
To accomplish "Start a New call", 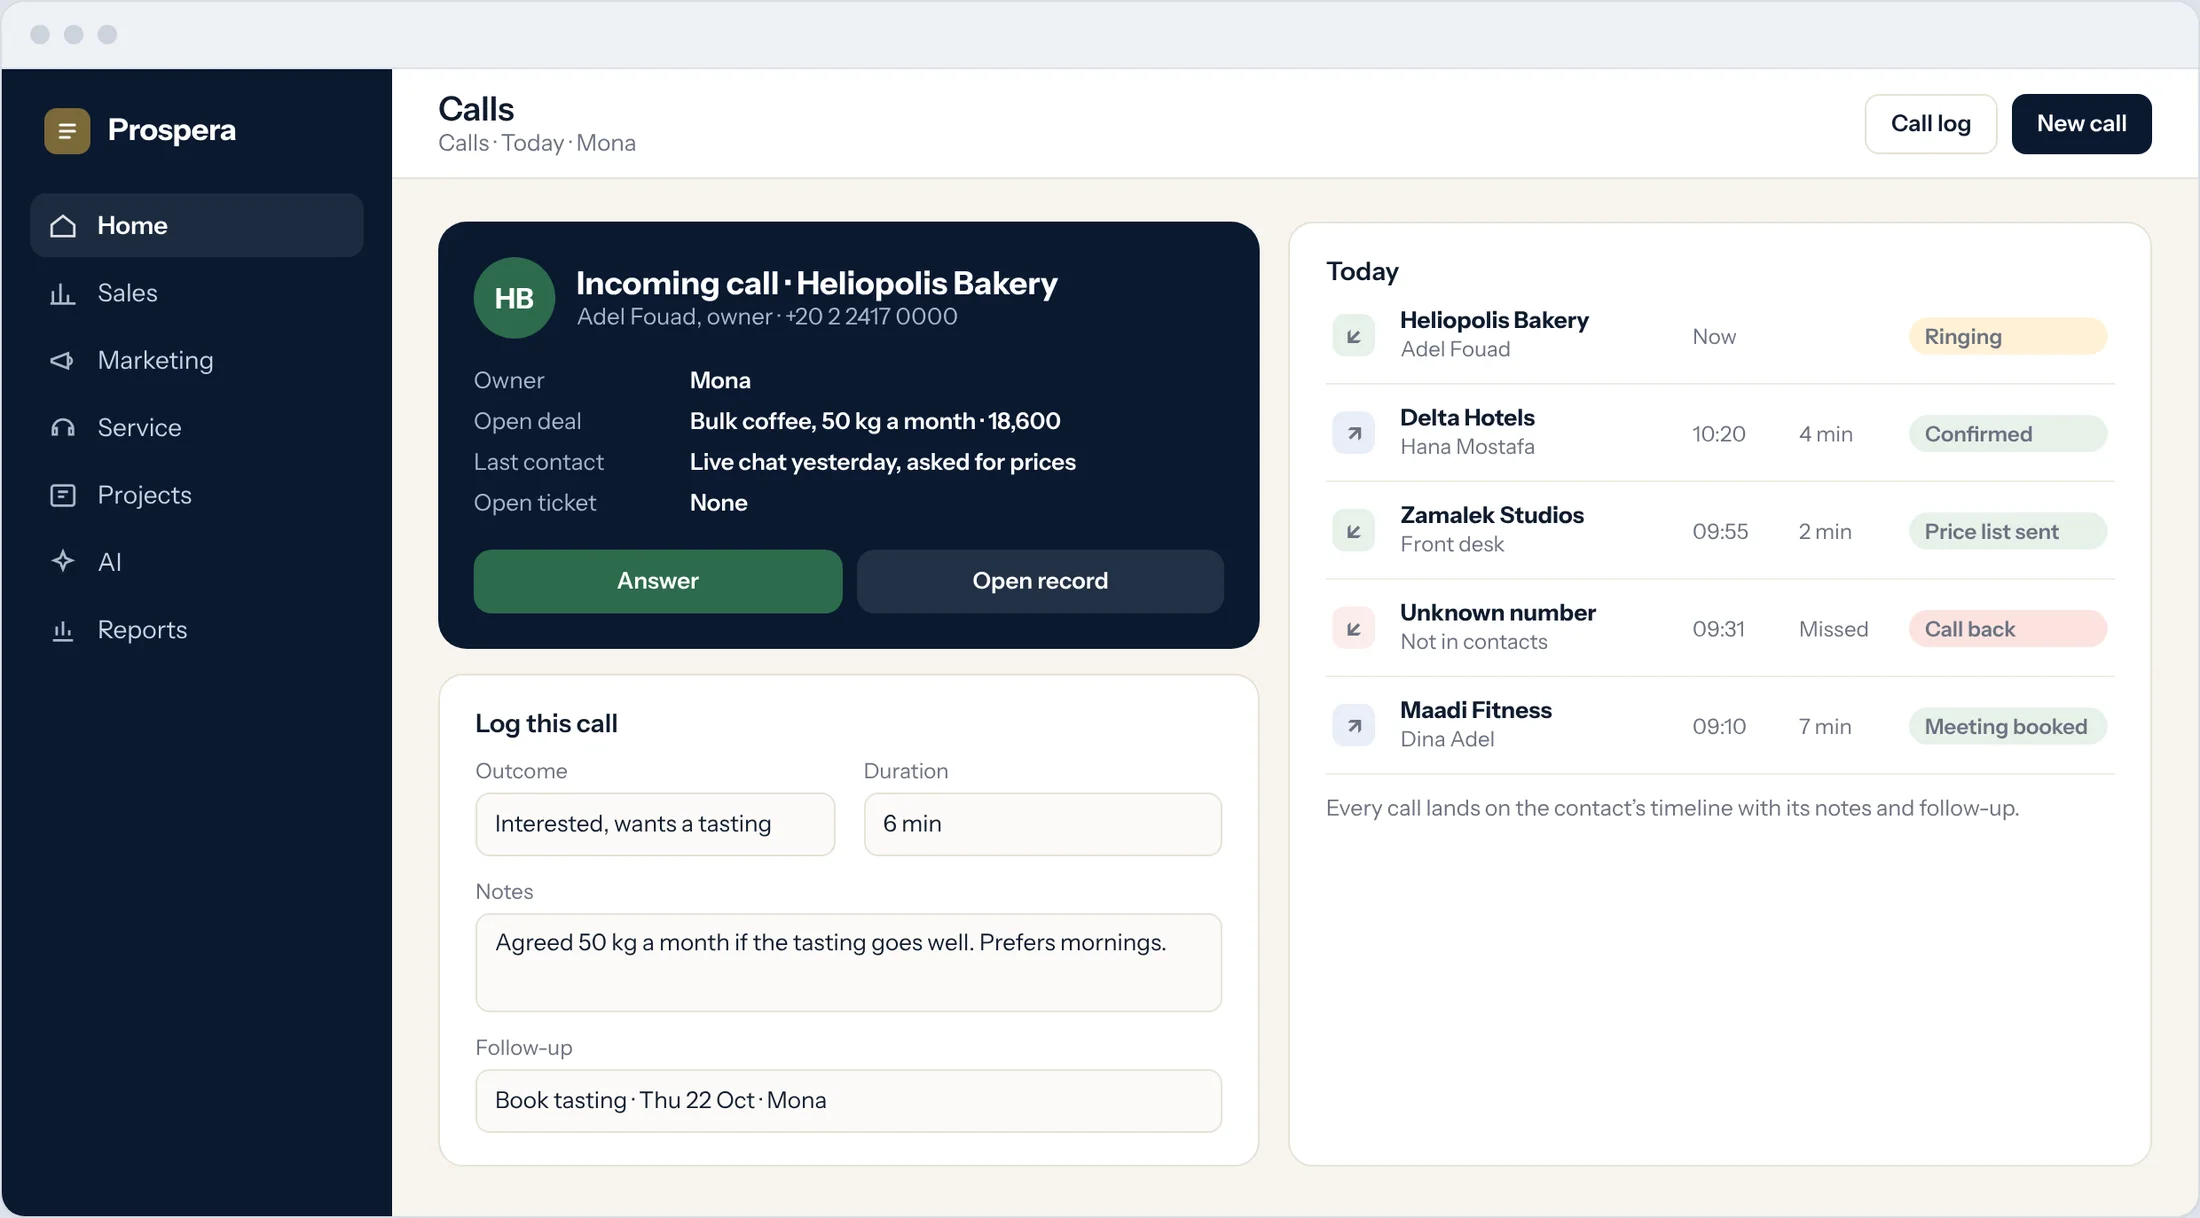I will (2081, 124).
